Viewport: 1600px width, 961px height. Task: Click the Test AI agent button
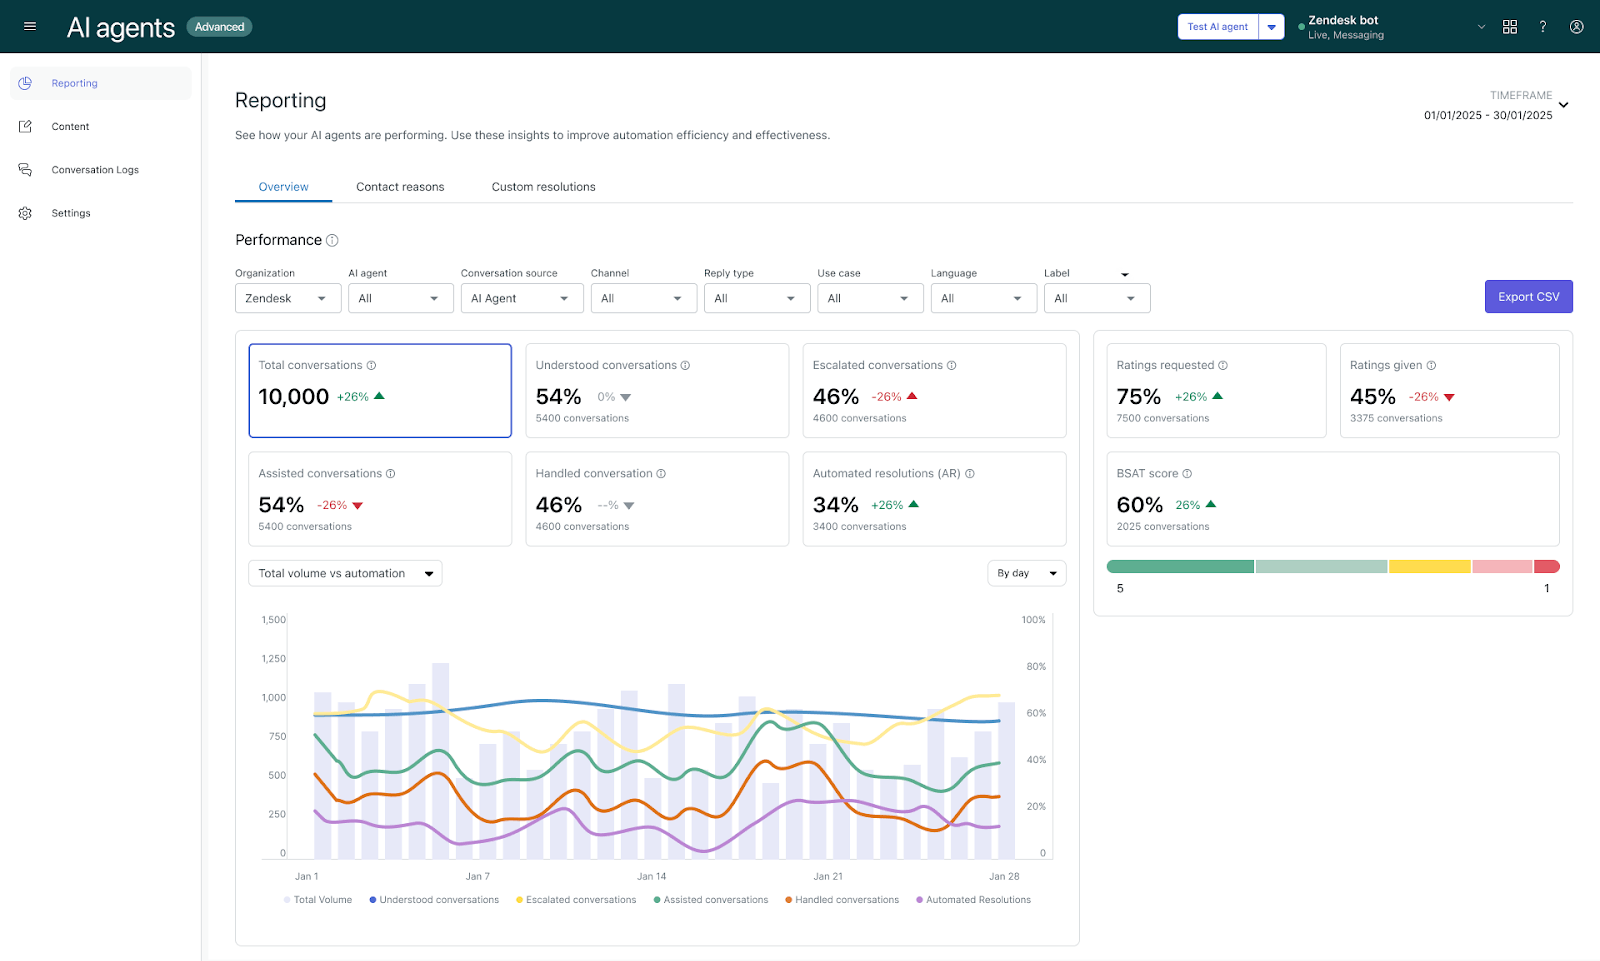click(x=1217, y=26)
